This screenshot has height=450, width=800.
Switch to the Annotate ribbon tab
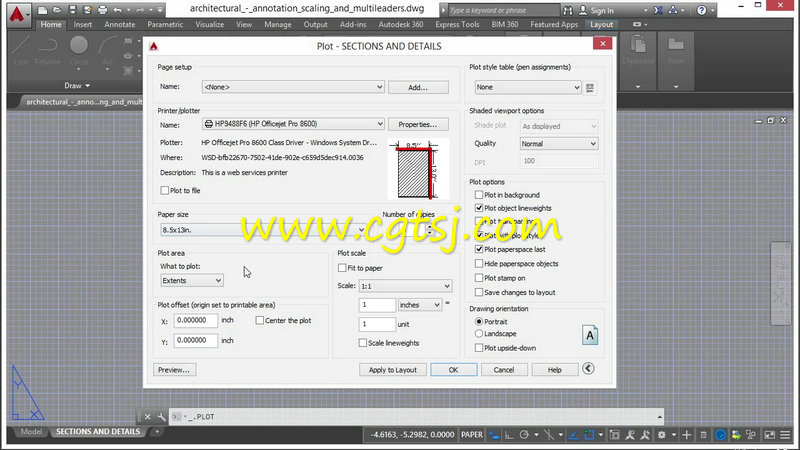tap(120, 24)
